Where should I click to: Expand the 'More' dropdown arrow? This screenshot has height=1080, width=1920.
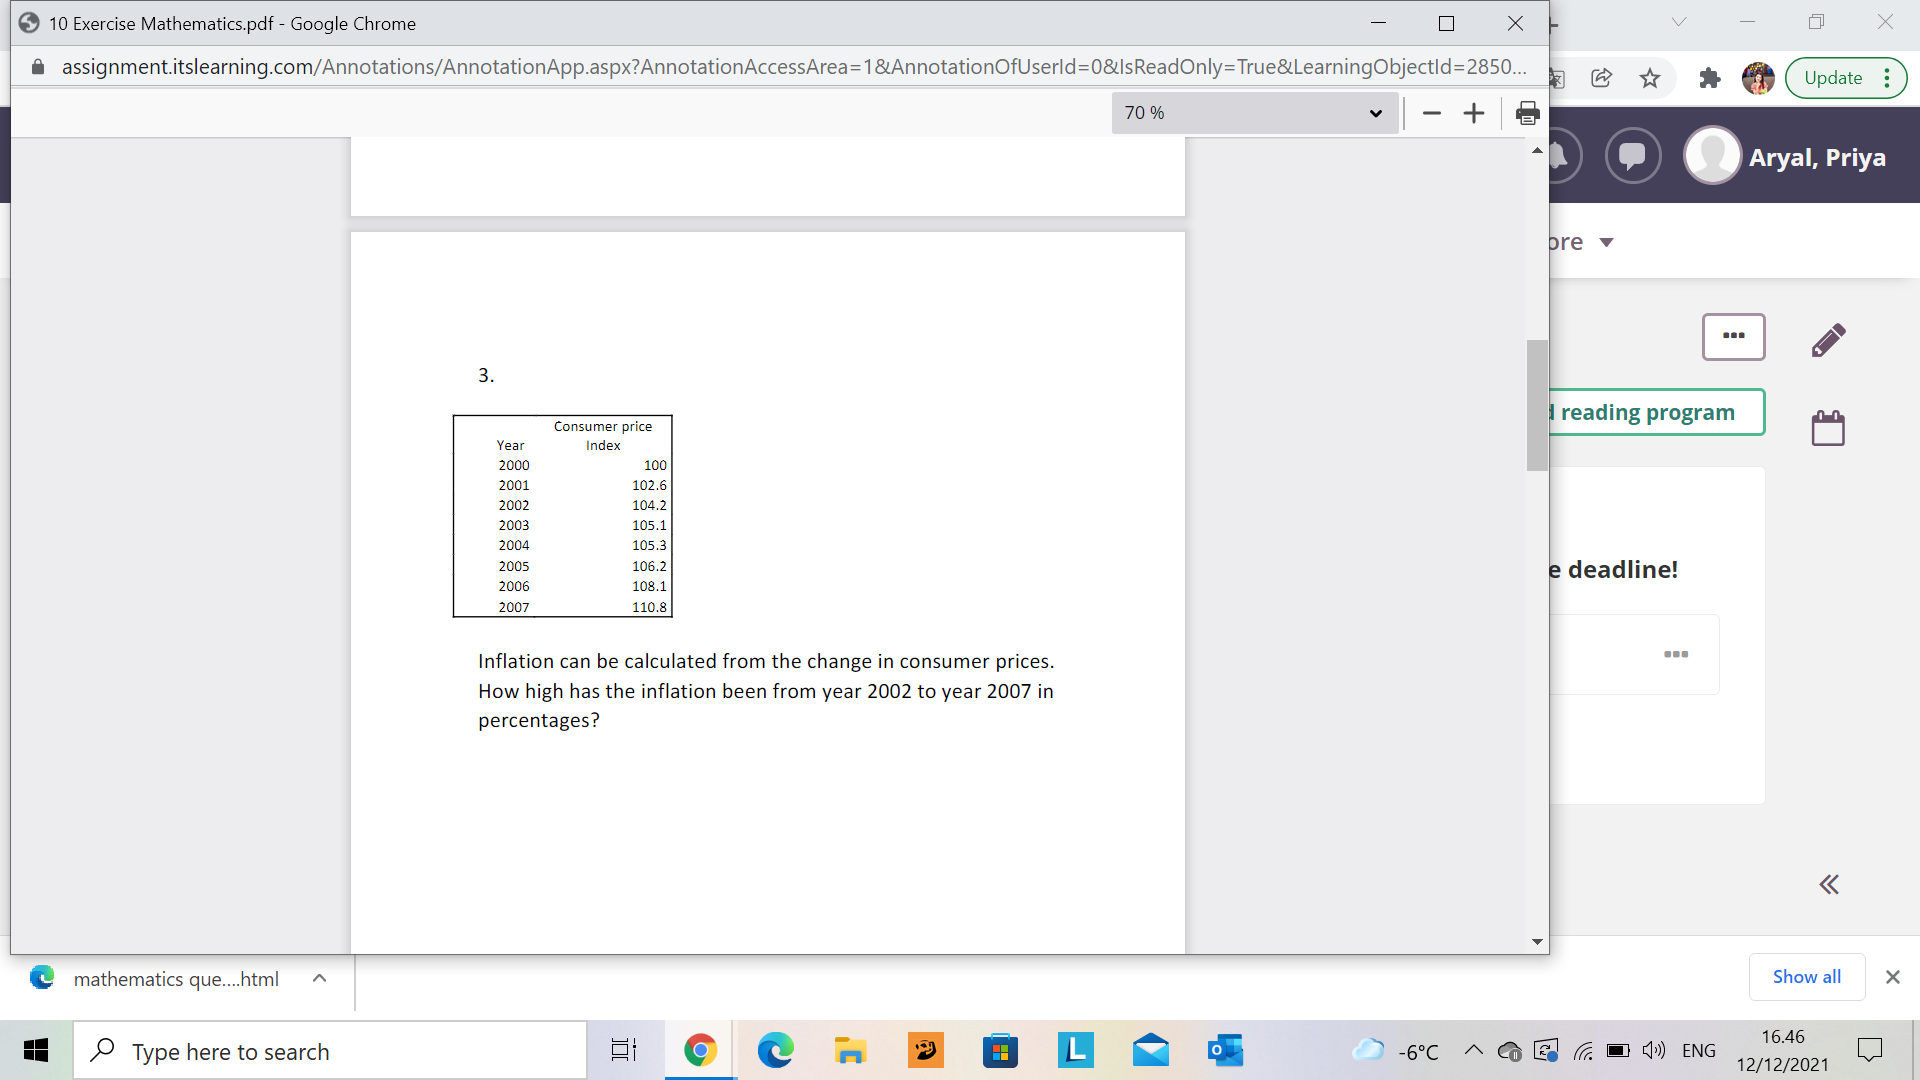coord(1608,242)
